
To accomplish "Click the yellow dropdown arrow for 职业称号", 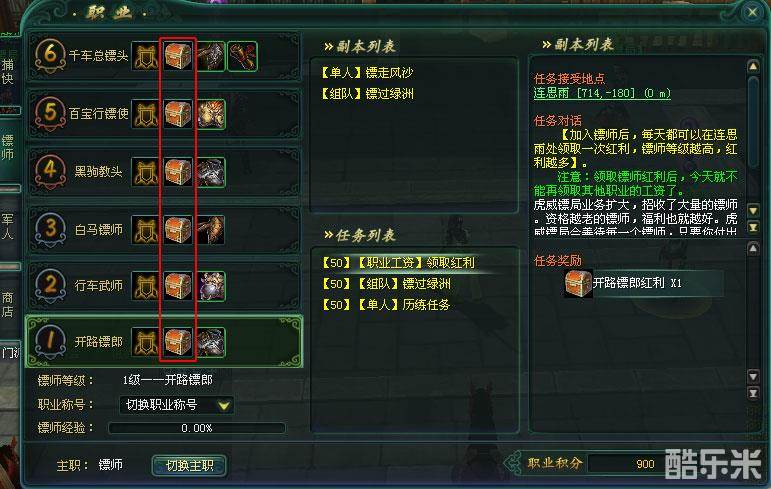I will (x=224, y=405).
